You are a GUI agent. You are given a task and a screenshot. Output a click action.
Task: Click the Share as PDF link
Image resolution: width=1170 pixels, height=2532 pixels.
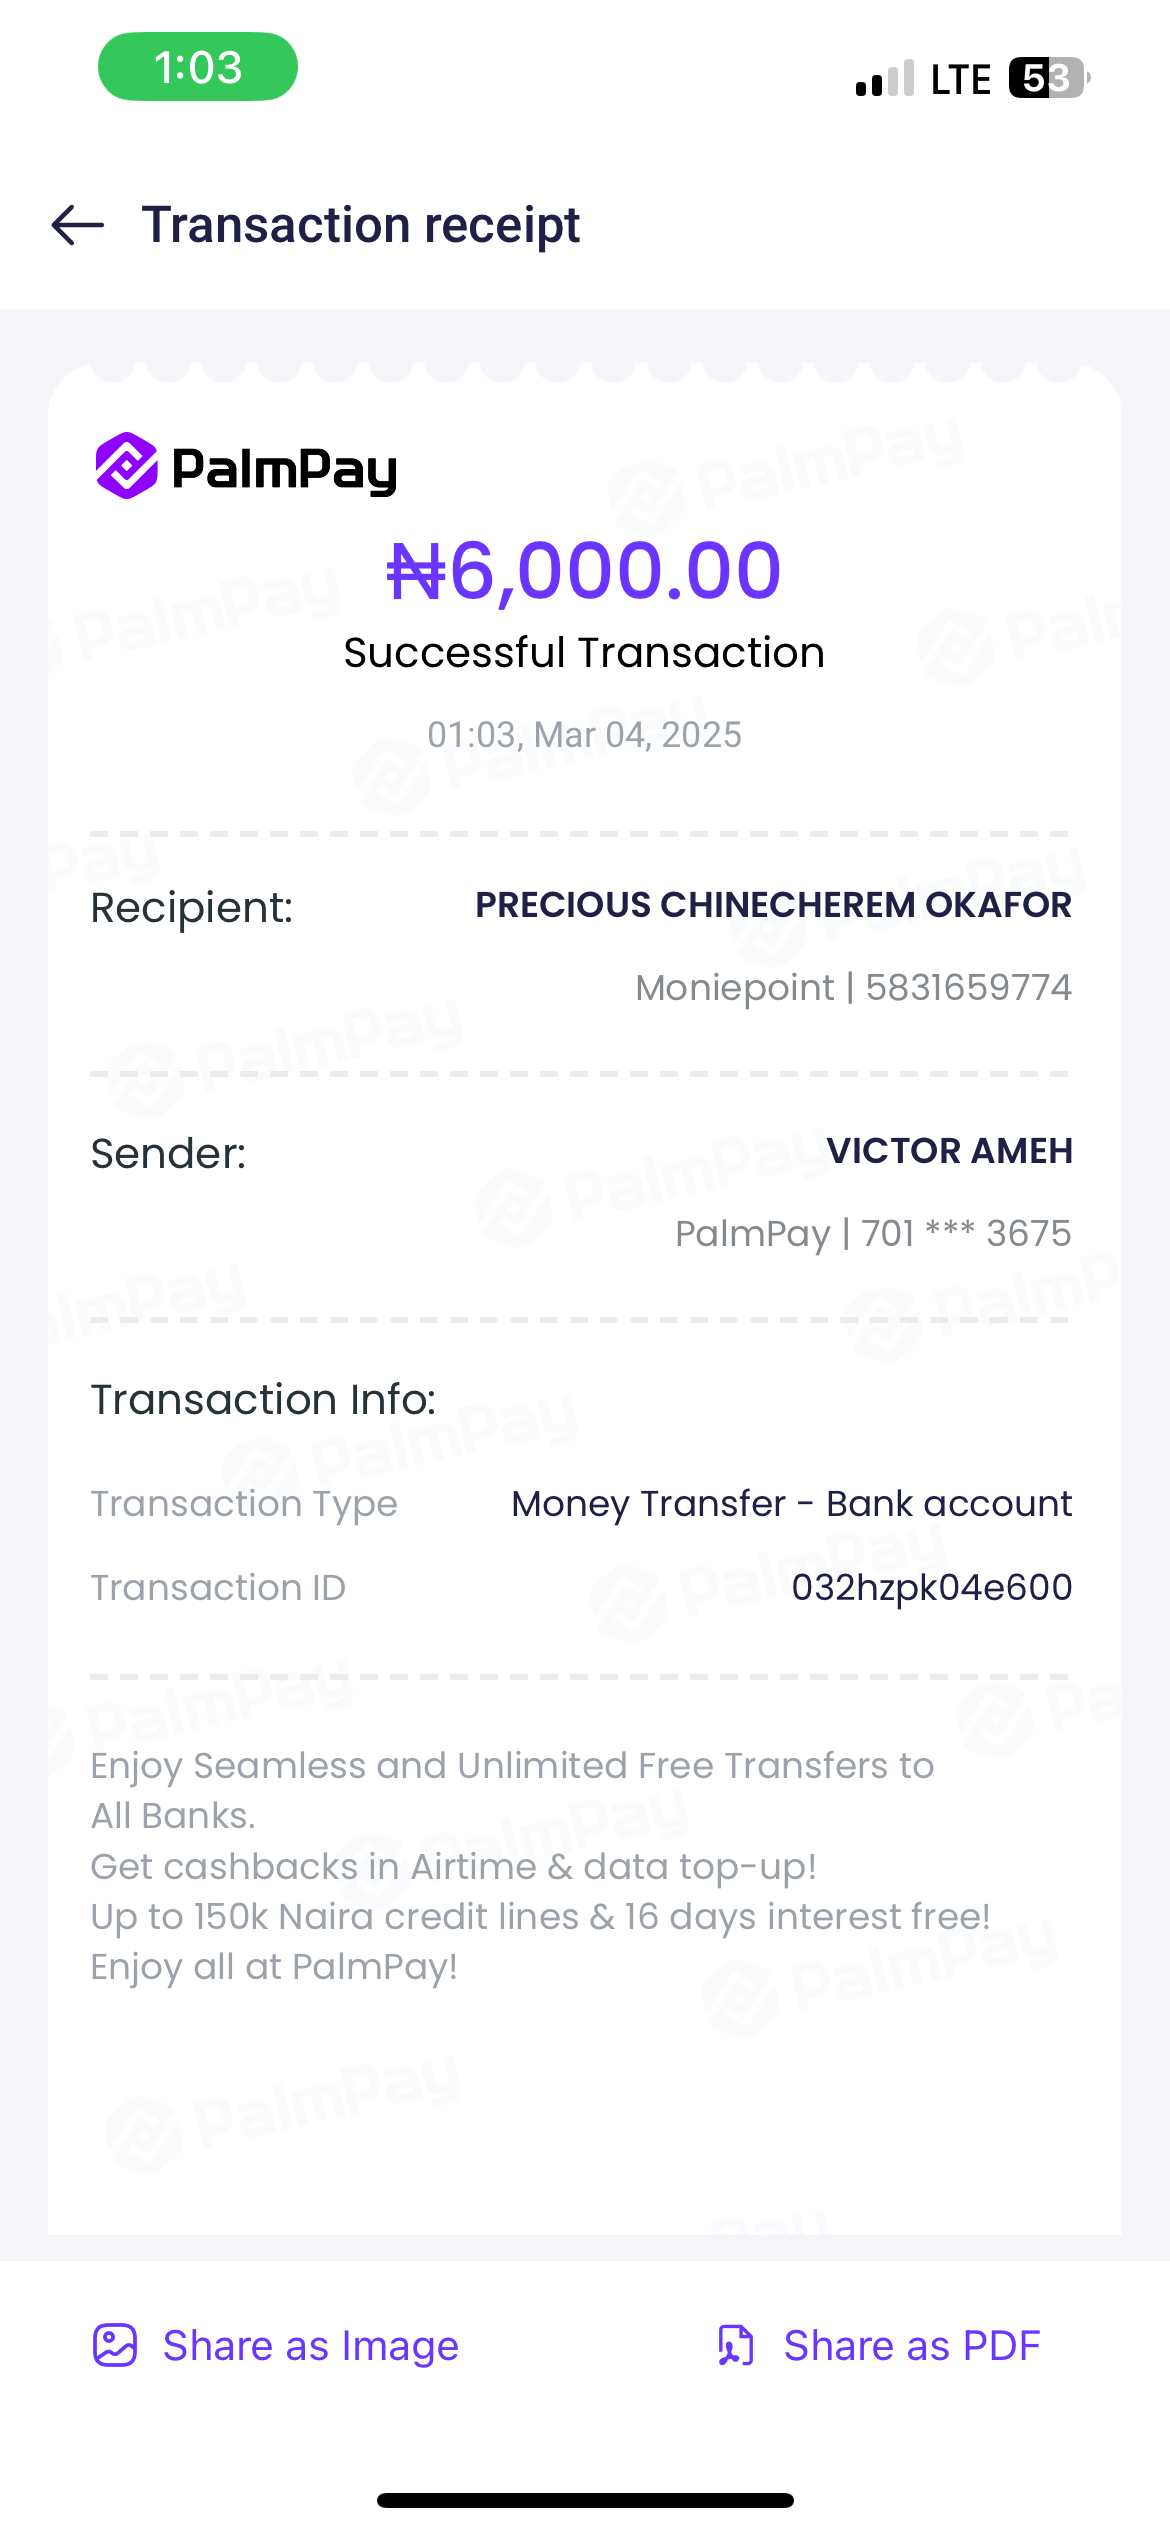point(911,2345)
